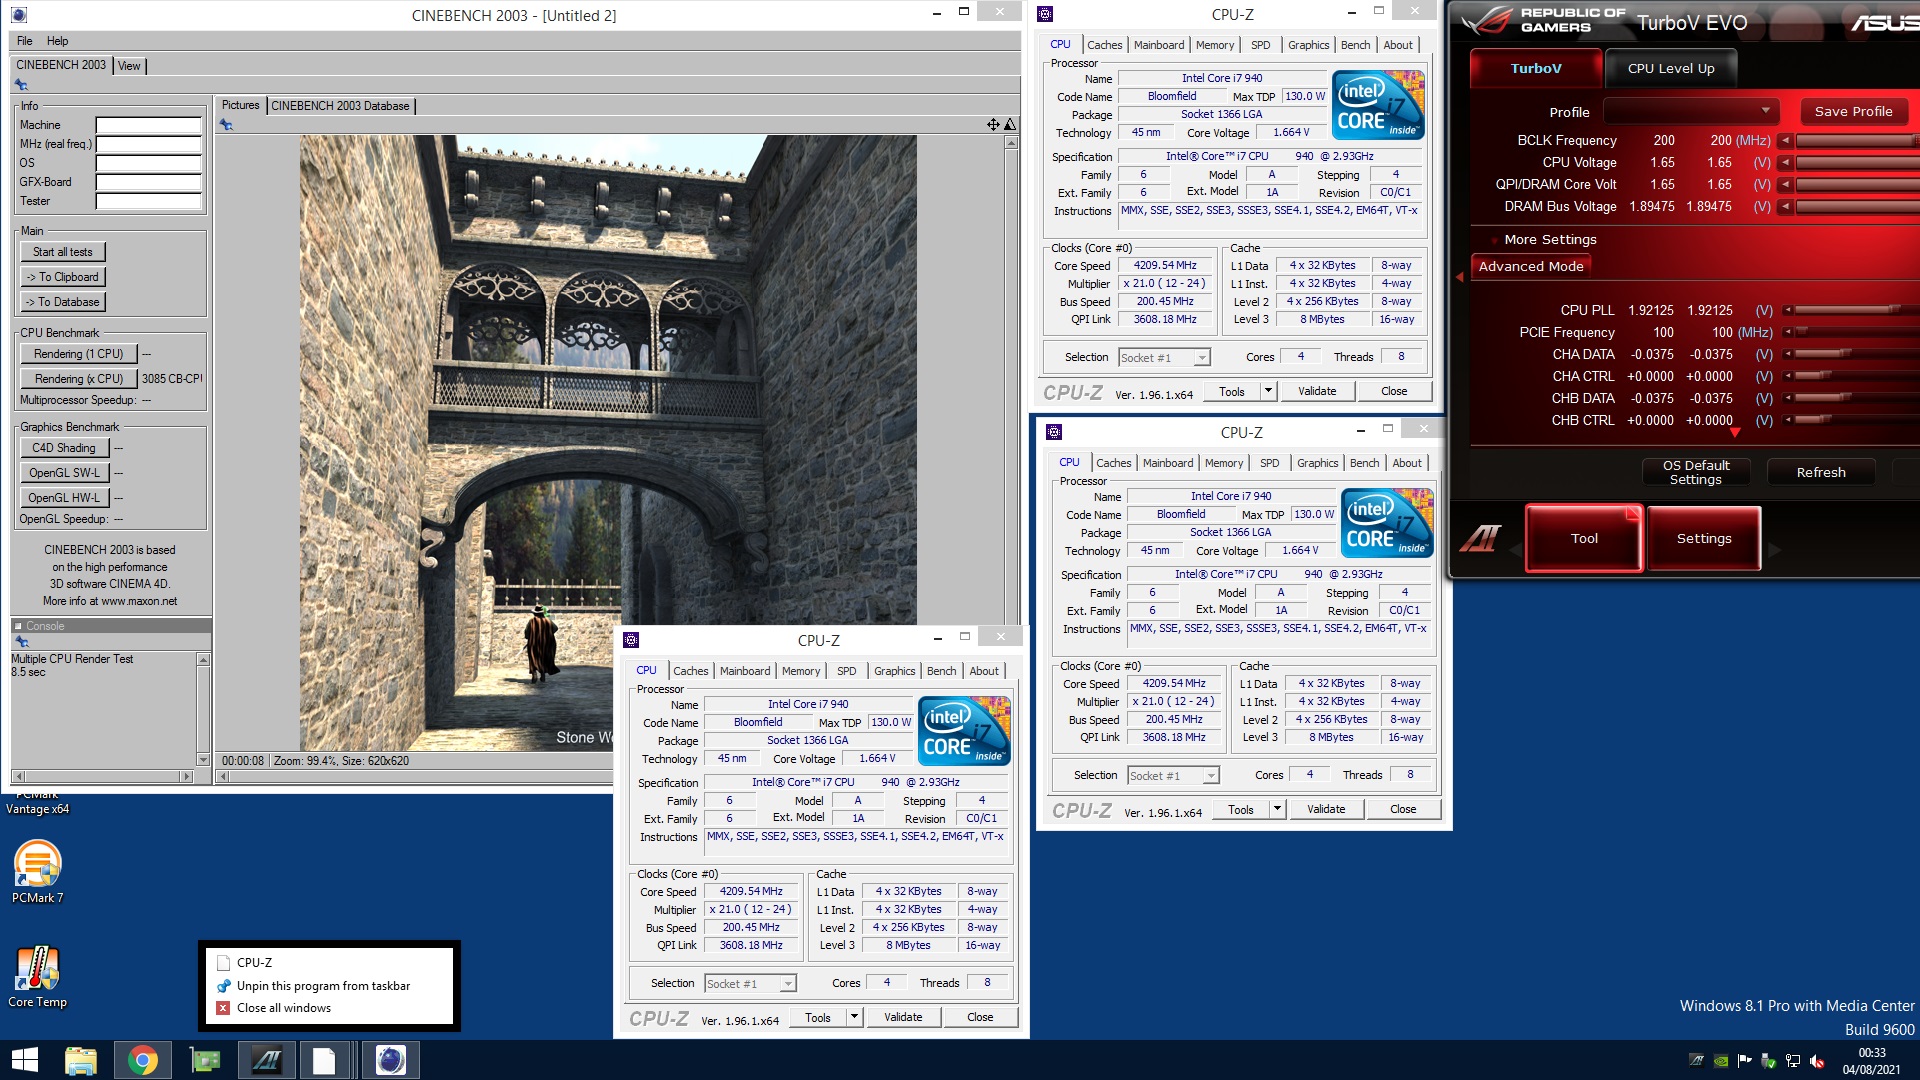Screen dimensions: 1920x1080
Task: Click the Console panel vertical scrollbar
Action: 203,709
